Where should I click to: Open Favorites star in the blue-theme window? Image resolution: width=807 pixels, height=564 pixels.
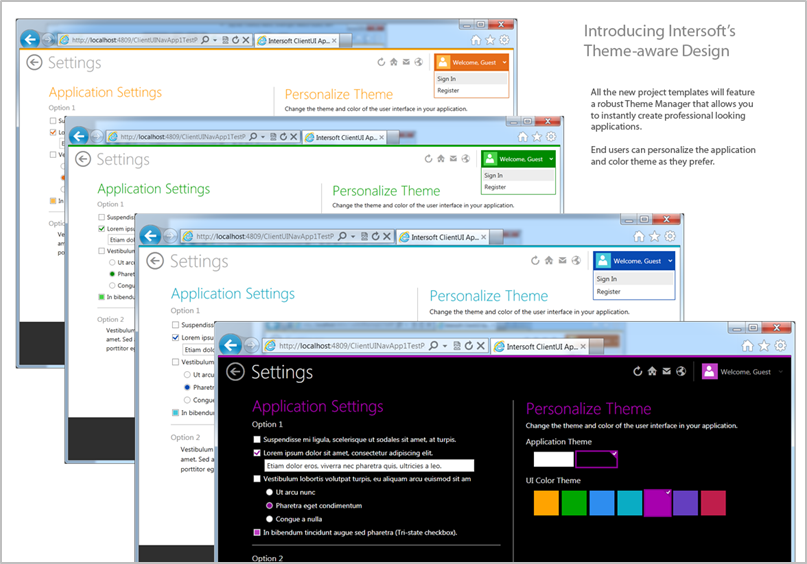(x=654, y=236)
